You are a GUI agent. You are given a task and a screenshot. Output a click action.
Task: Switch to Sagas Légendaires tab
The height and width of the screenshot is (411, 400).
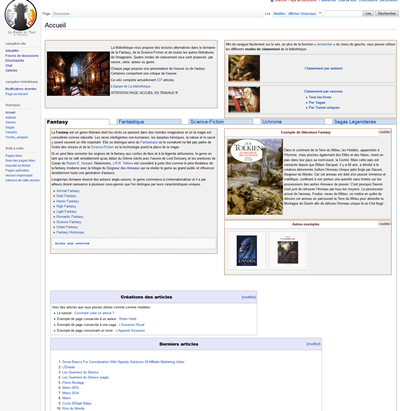364,122
